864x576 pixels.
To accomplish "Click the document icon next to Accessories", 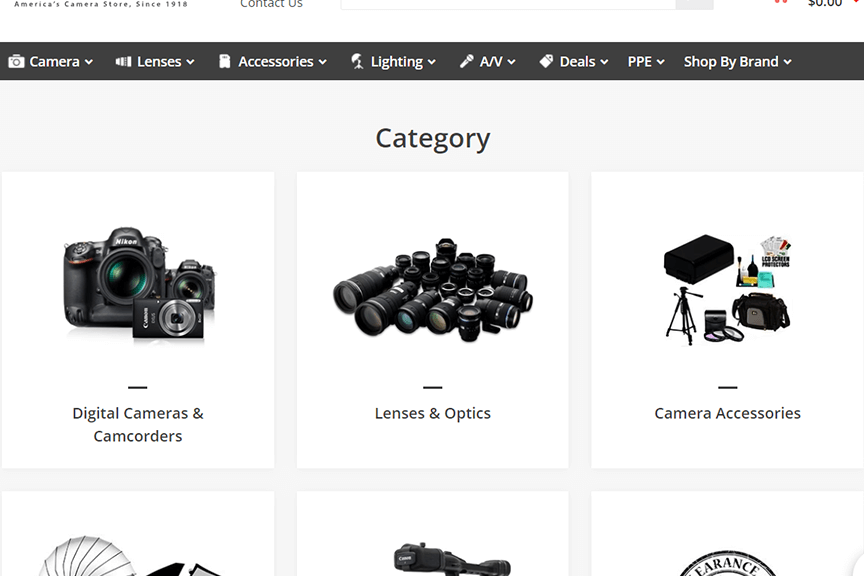I will tap(225, 62).
